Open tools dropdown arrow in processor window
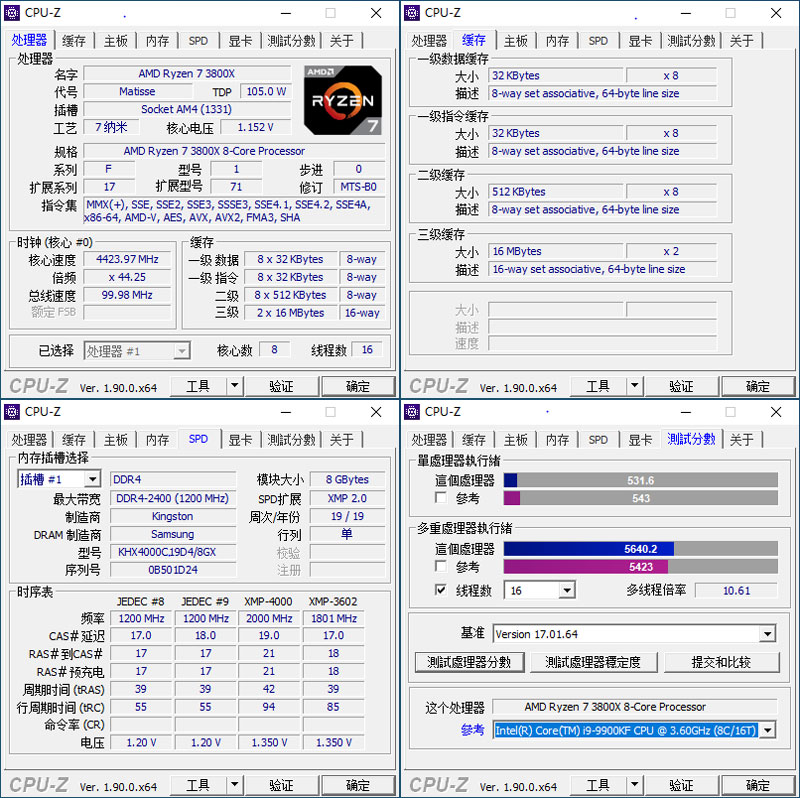Screen dimensions: 800x798 [x=234, y=386]
